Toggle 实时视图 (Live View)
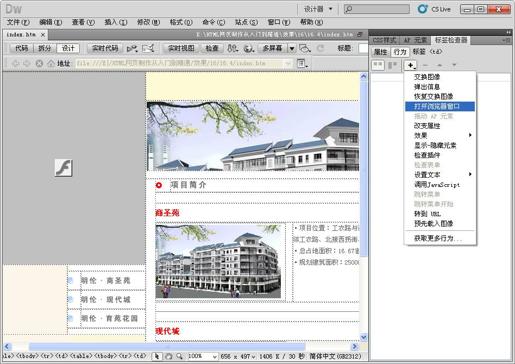The width and height of the screenshot is (515, 364). 181,48
